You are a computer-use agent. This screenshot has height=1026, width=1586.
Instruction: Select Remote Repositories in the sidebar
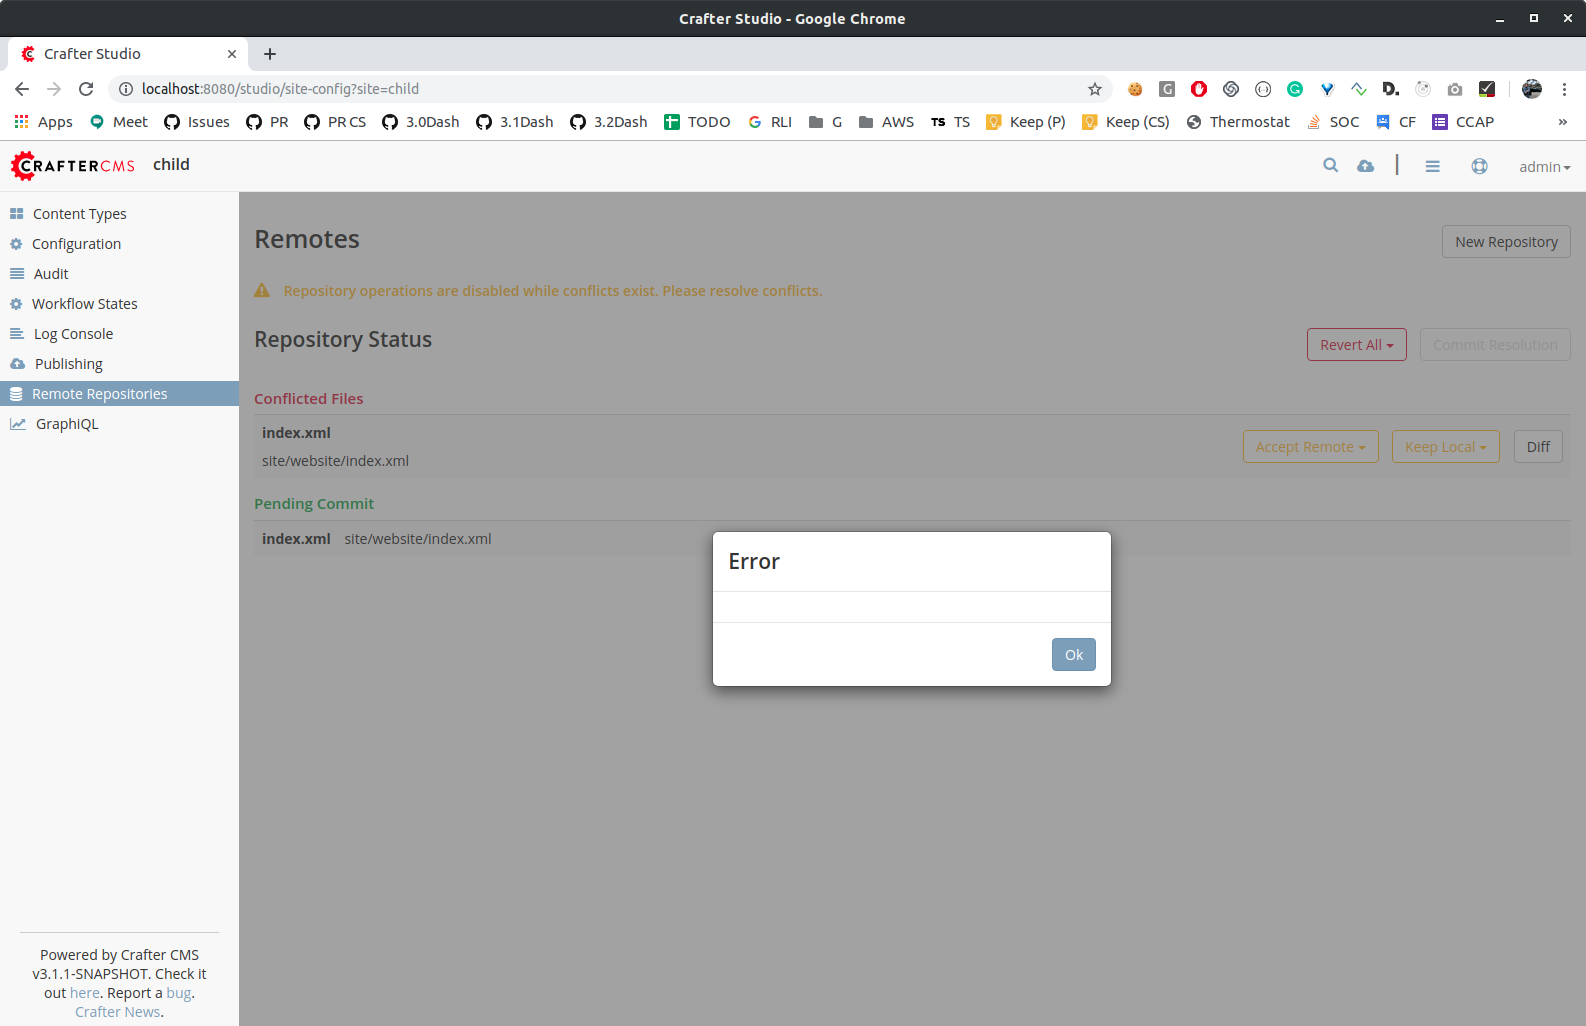(x=119, y=394)
